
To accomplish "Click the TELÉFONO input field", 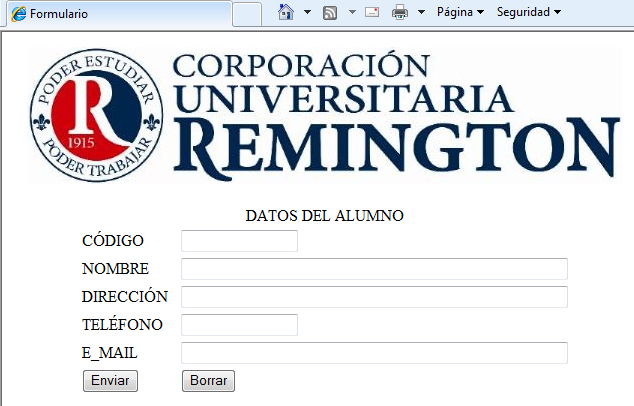I will coord(239,325).
